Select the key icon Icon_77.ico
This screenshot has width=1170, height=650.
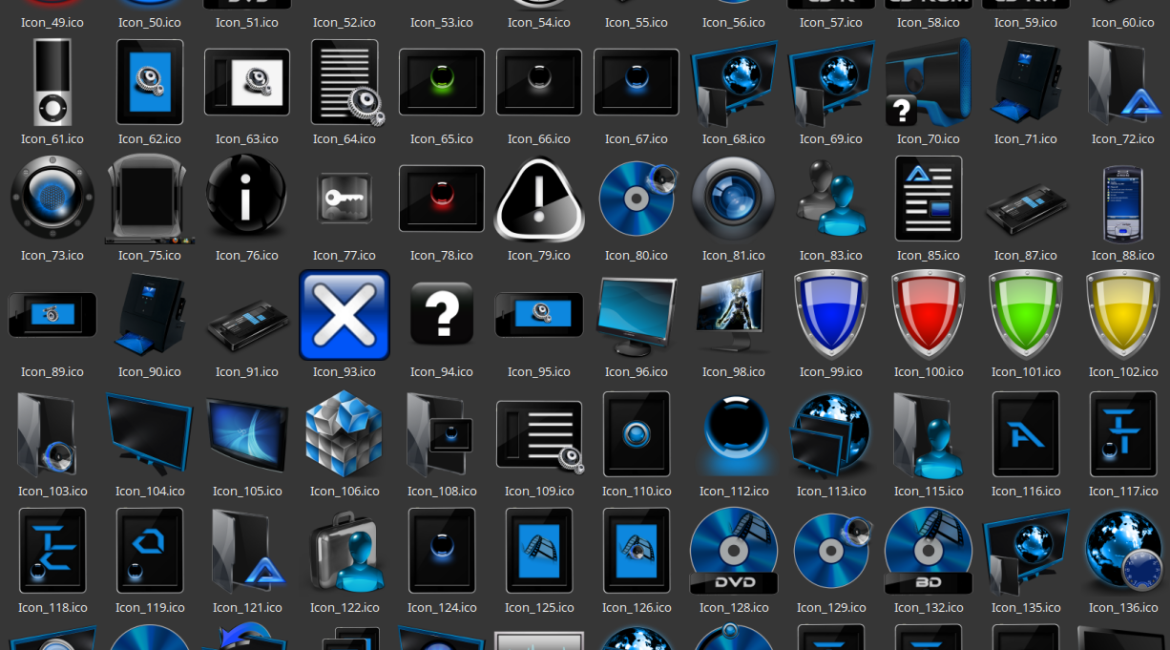pyautogui.click(x=344, y=200)
